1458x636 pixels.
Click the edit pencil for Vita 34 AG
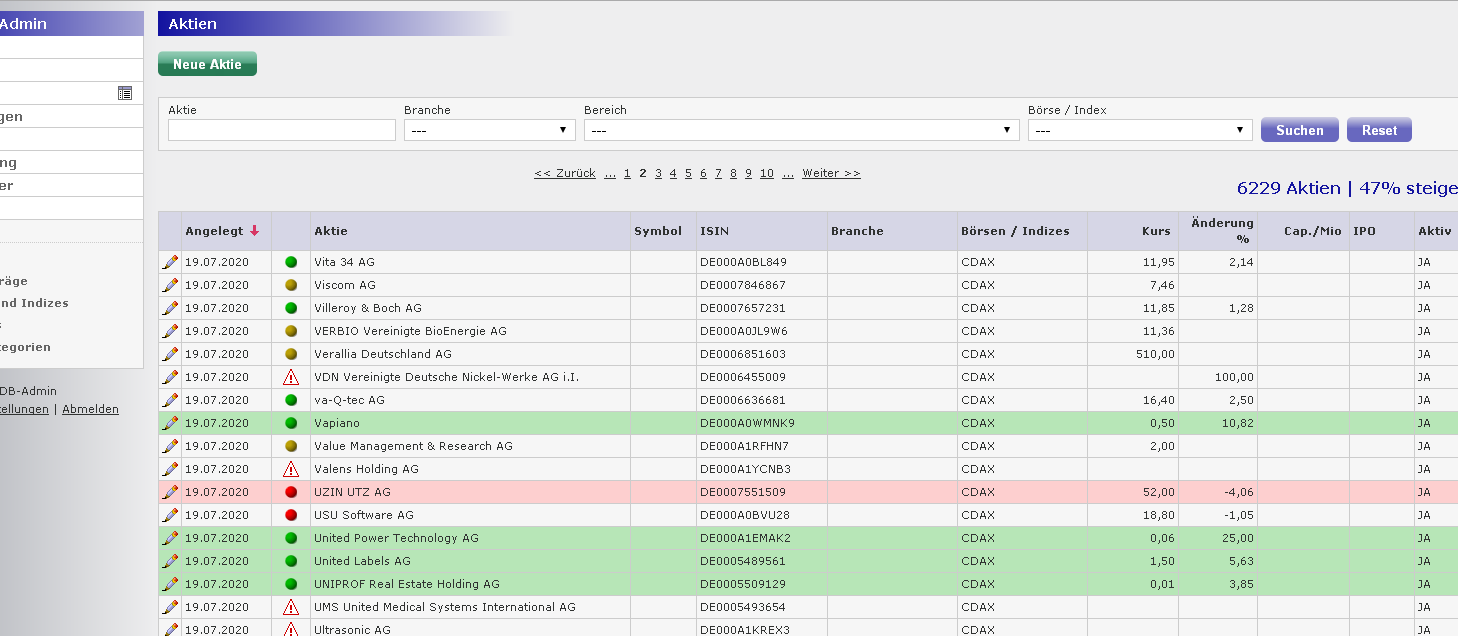pos(170,262)
